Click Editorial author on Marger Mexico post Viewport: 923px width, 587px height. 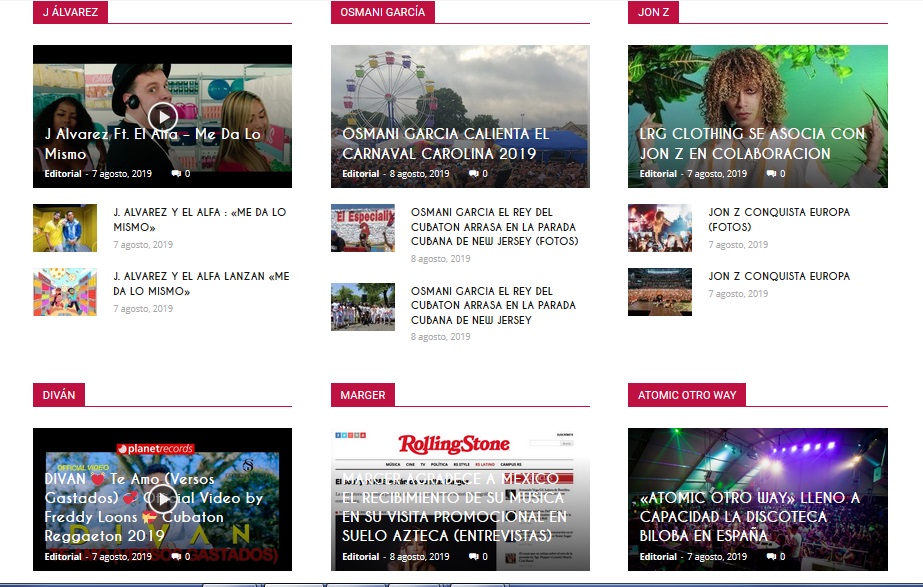coord(360,556)
